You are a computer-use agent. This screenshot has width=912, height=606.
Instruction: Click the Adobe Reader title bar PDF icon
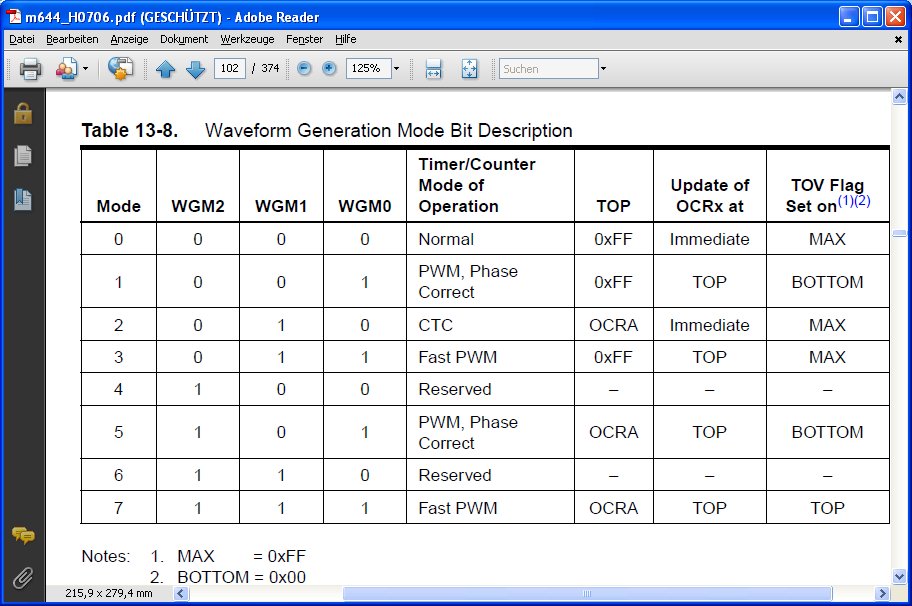click(13, 17)
